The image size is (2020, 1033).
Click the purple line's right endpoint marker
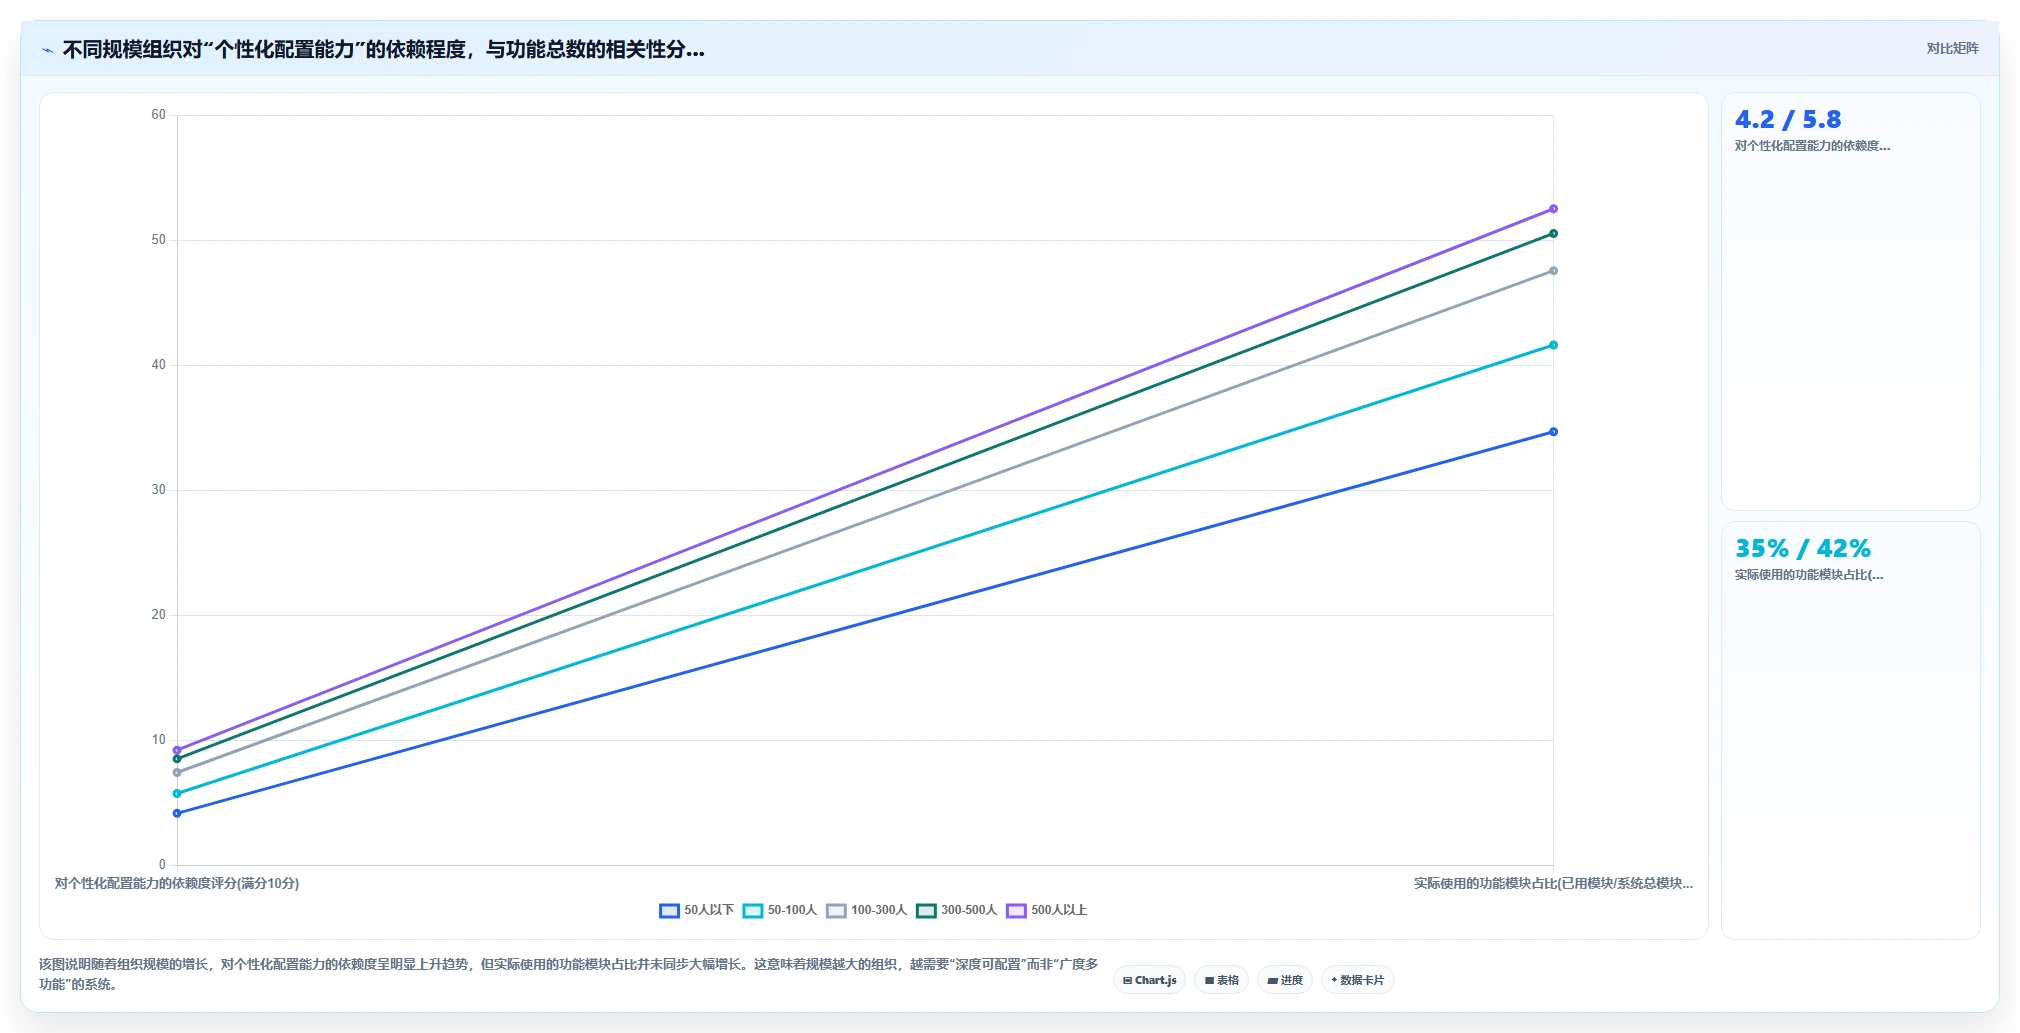(x=1553, y=209)
